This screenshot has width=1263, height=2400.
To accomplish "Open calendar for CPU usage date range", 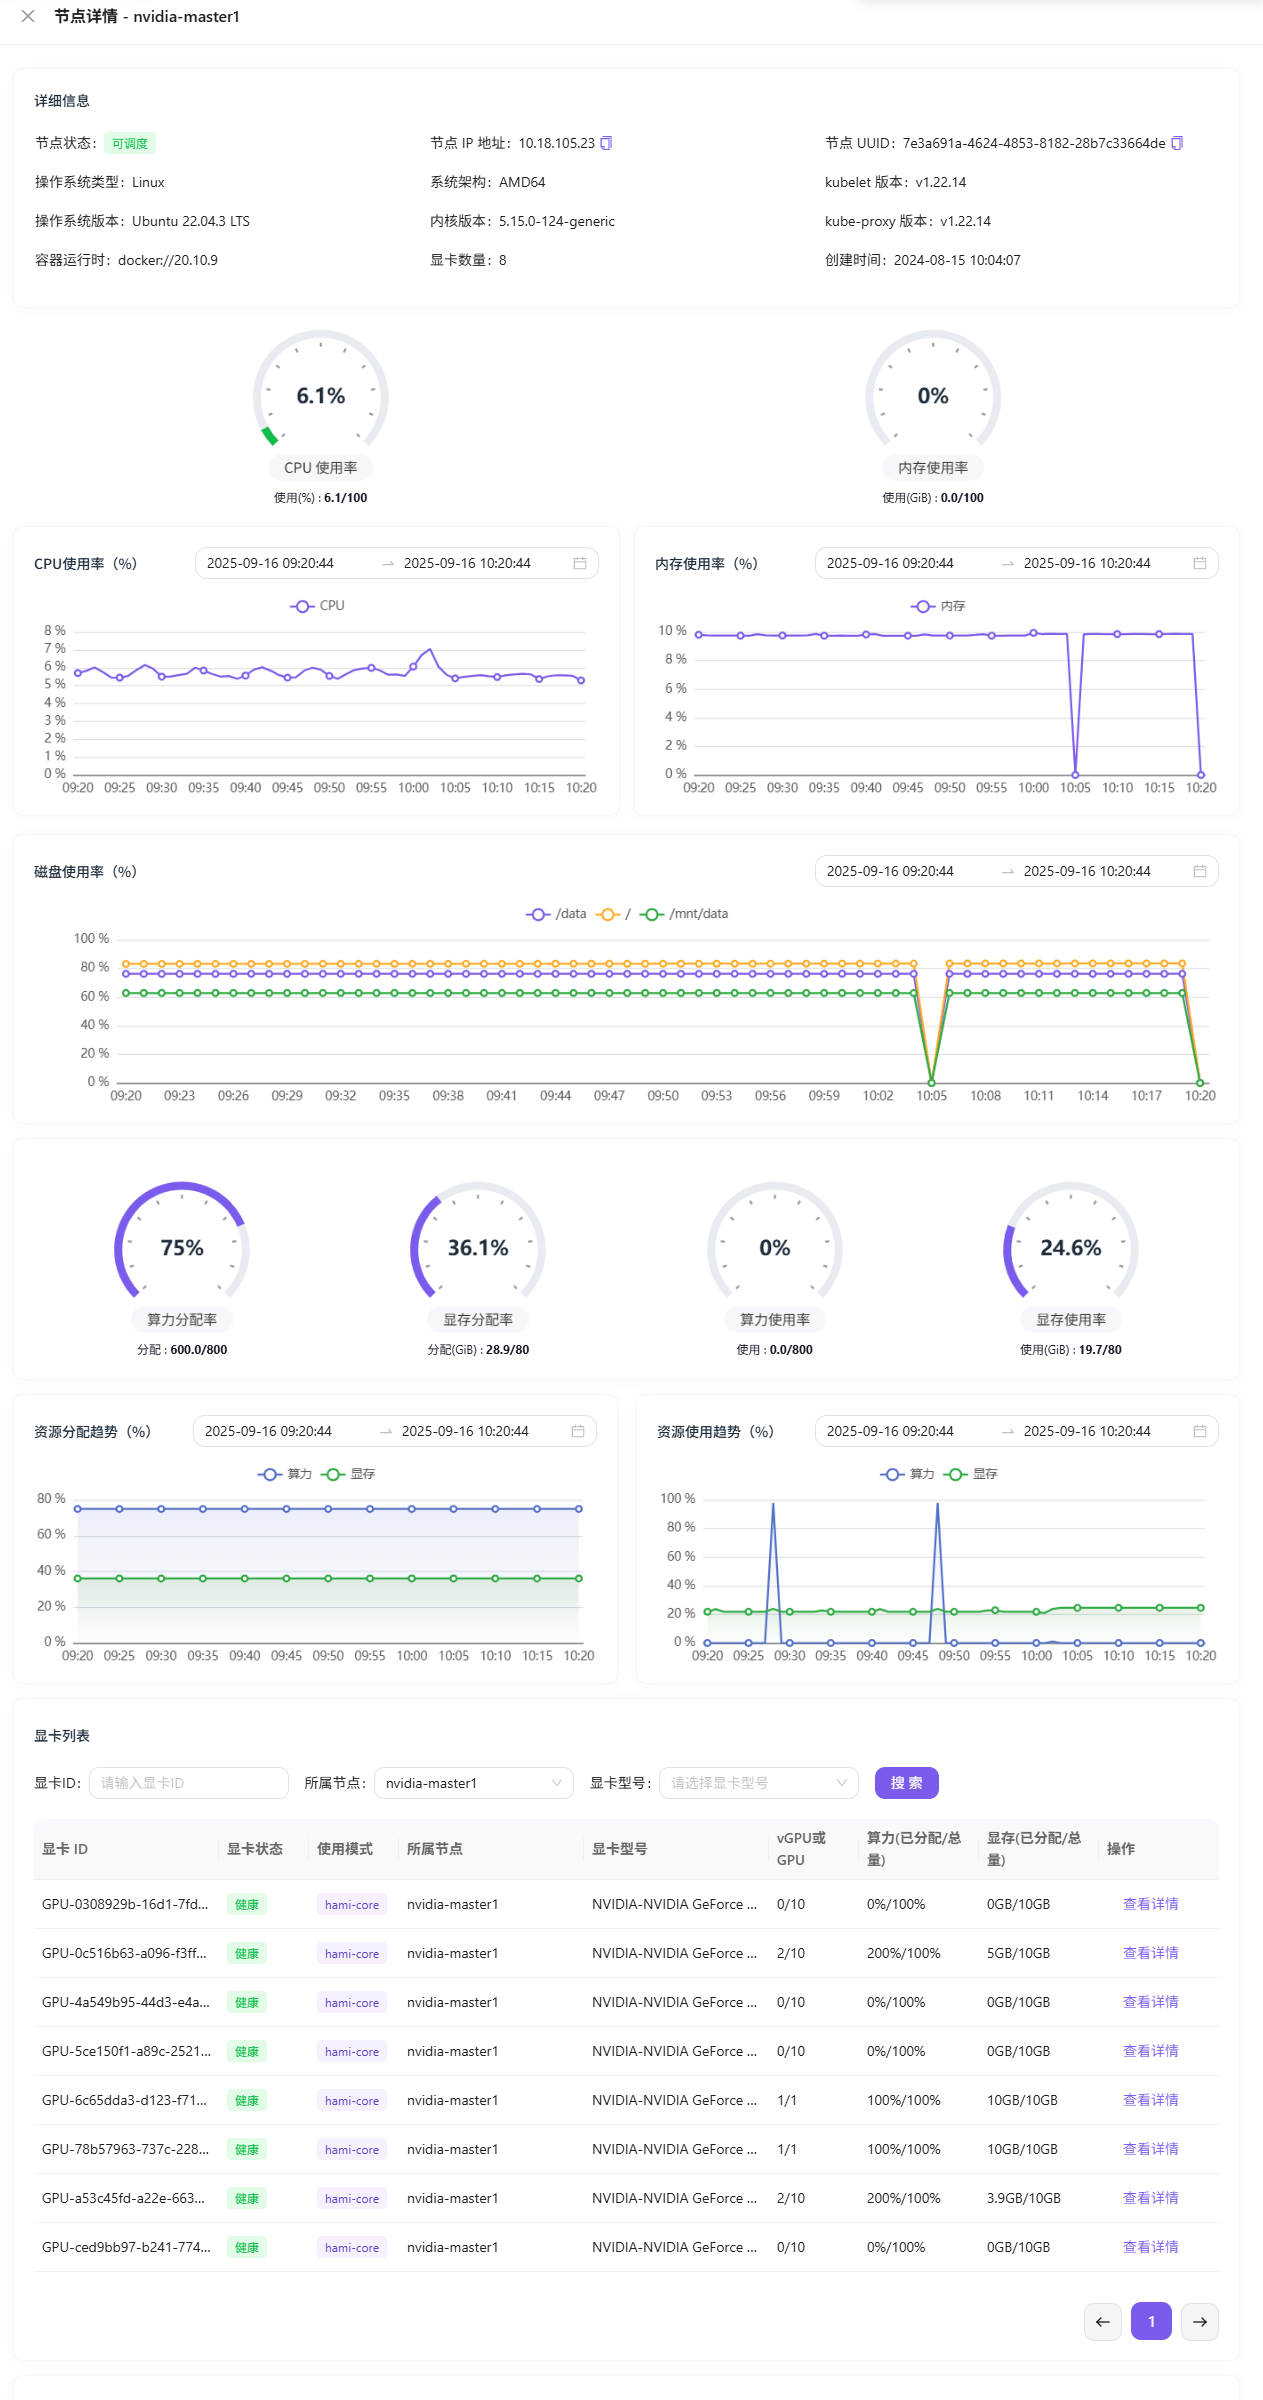I will [x=579, y=563].
